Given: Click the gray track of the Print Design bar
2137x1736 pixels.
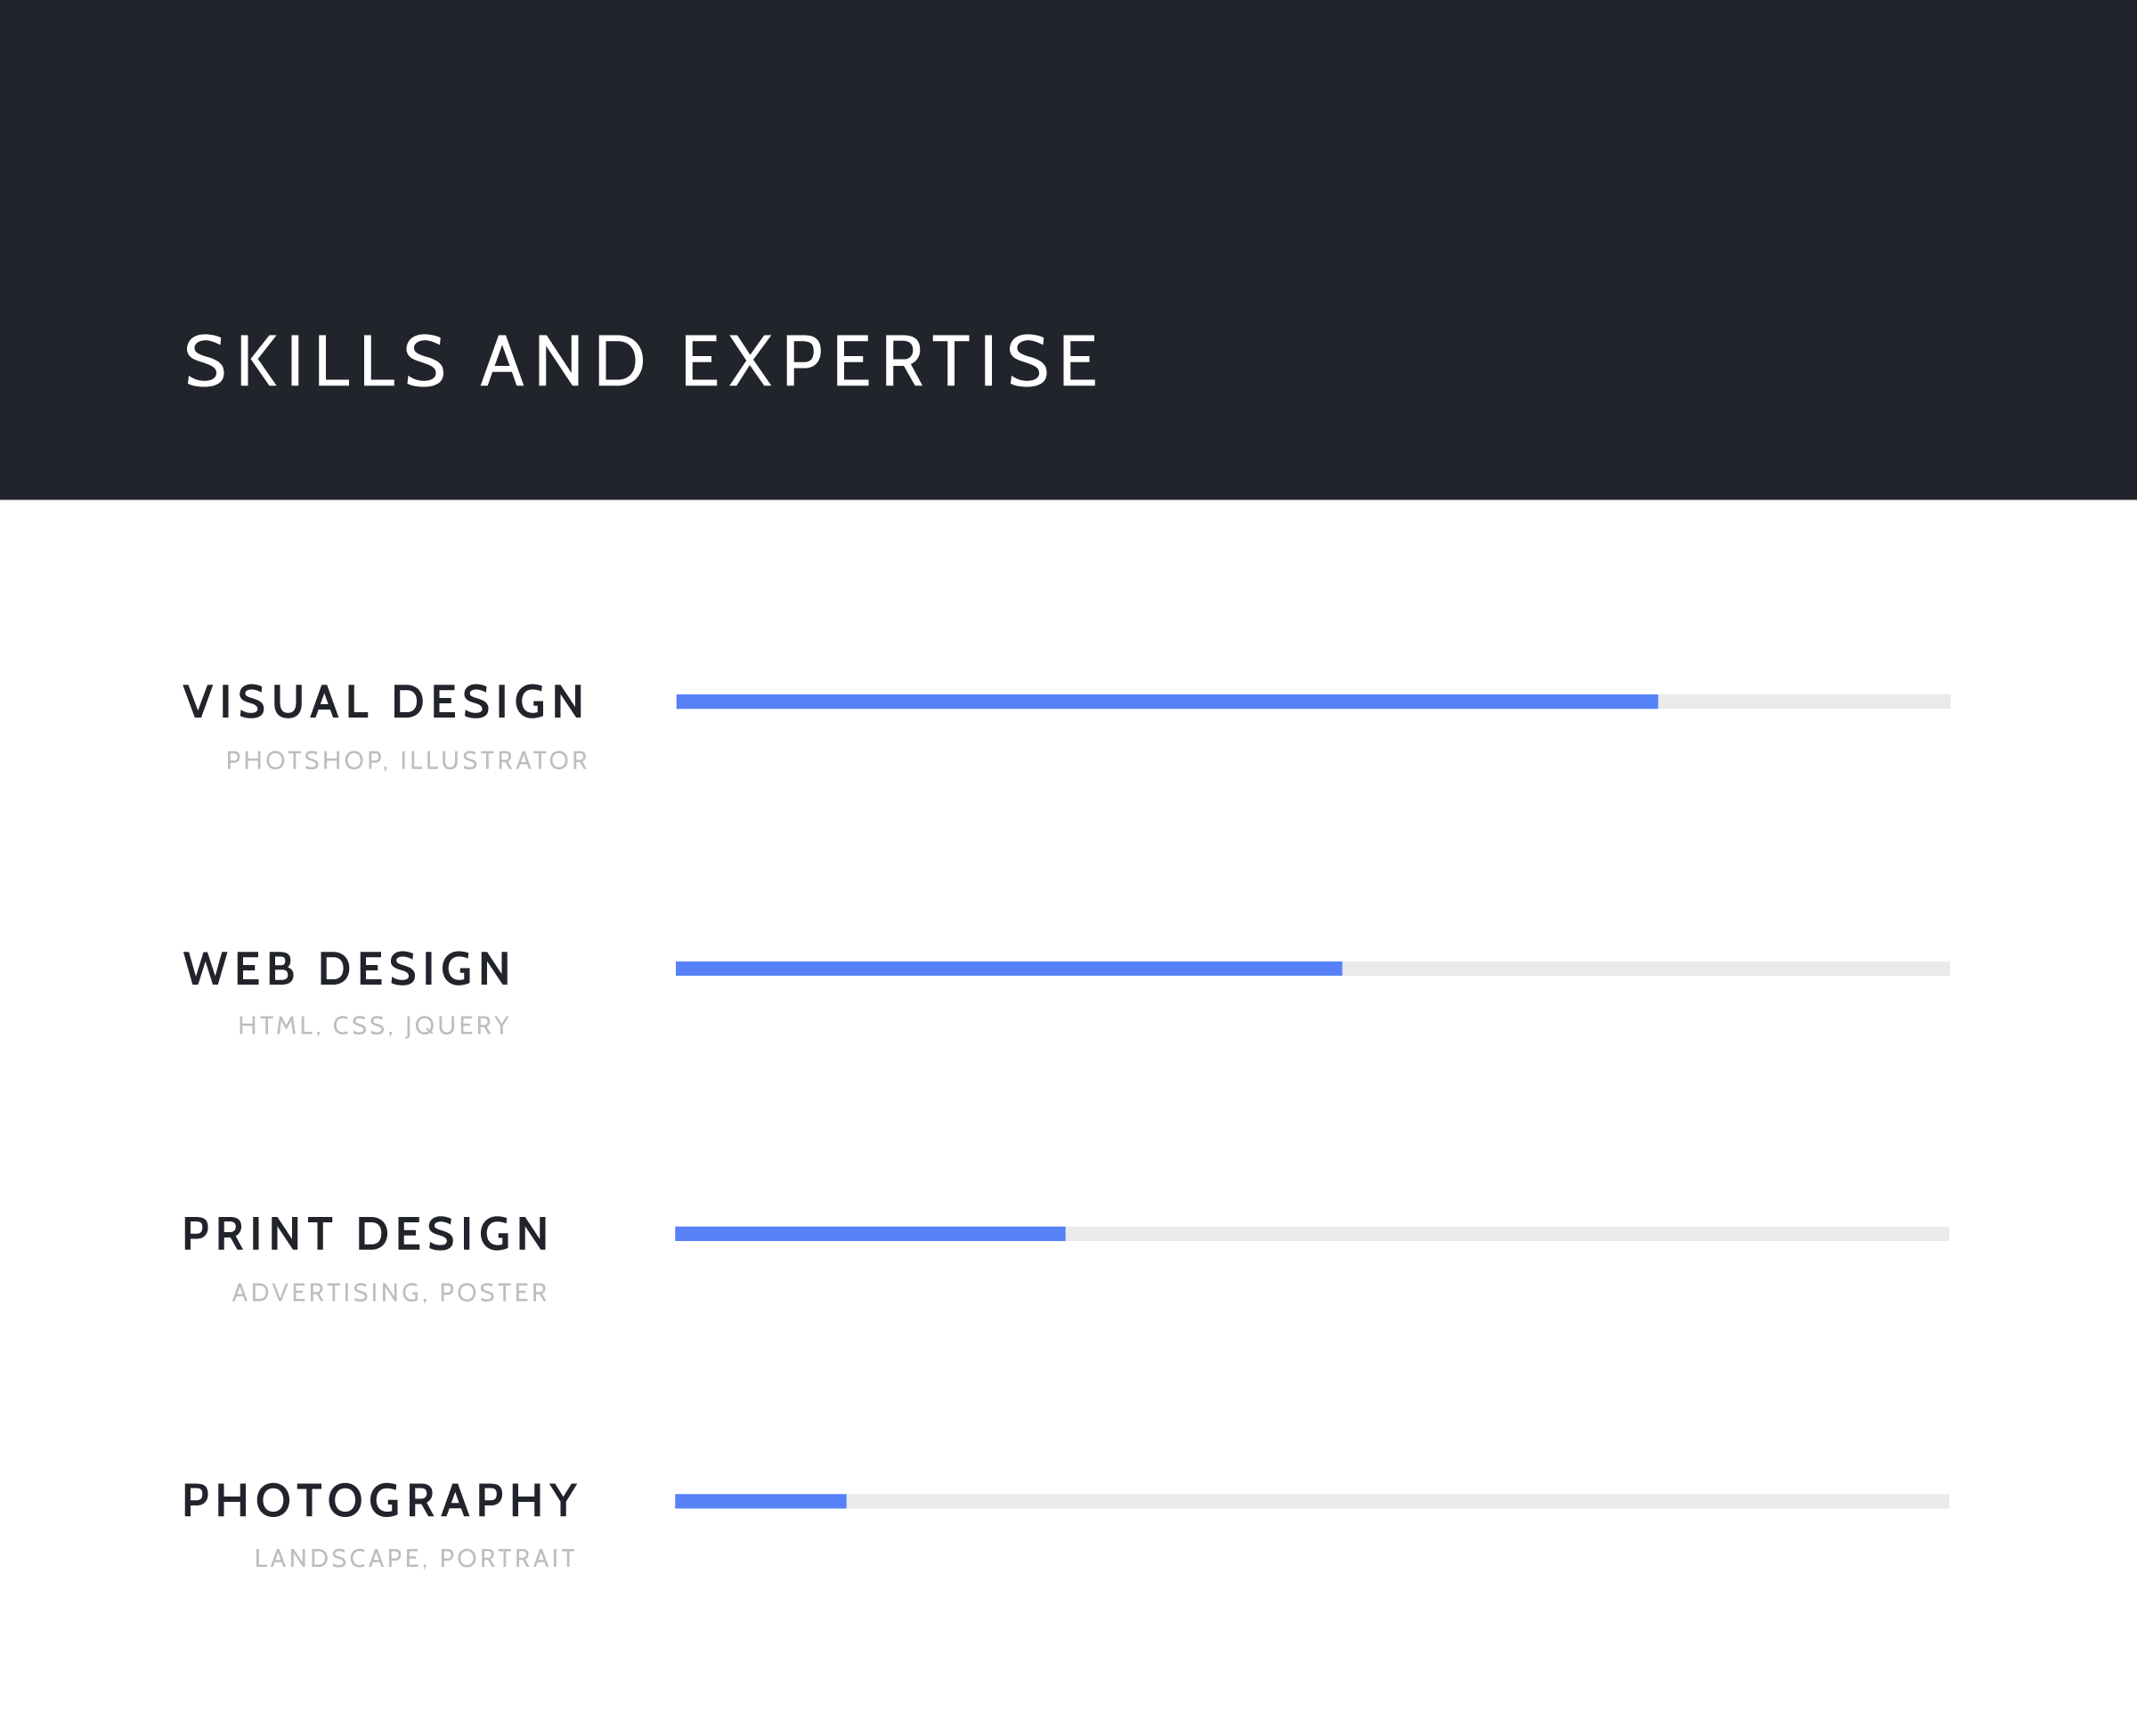Looking at the screenshot, I should pyautogui.click(x=1507, y=1234).
